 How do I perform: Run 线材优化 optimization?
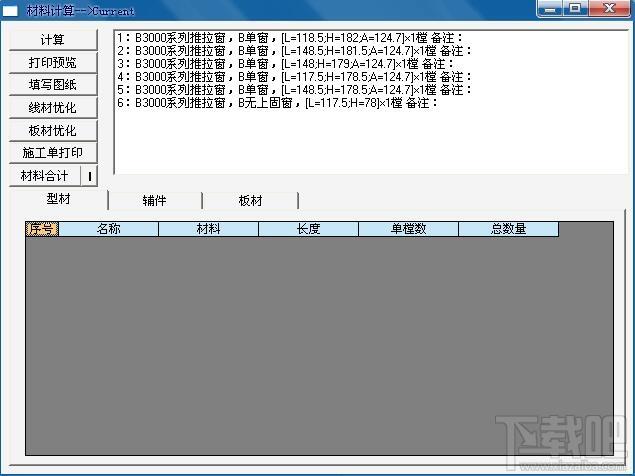tap(53, 108)
